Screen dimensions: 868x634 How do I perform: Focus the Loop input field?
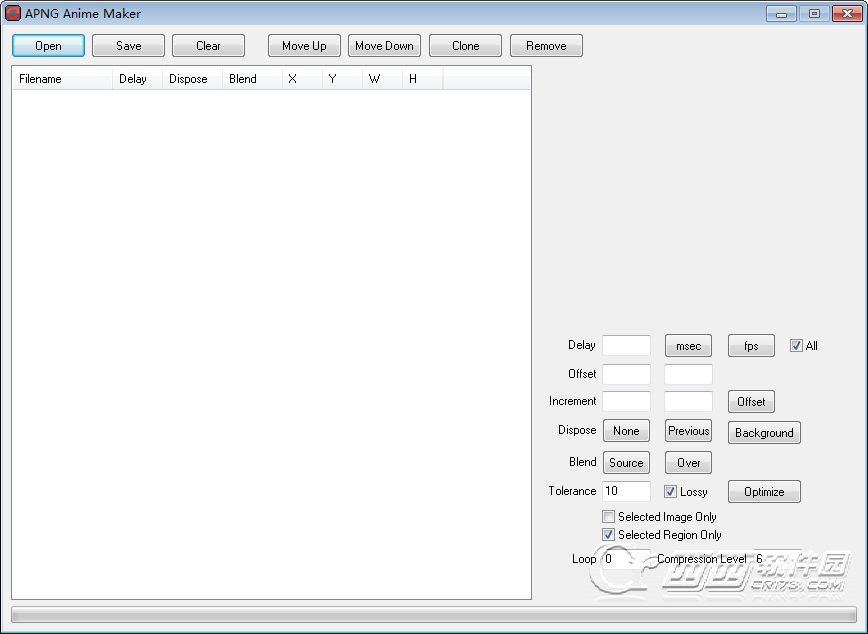click(626, 559)
